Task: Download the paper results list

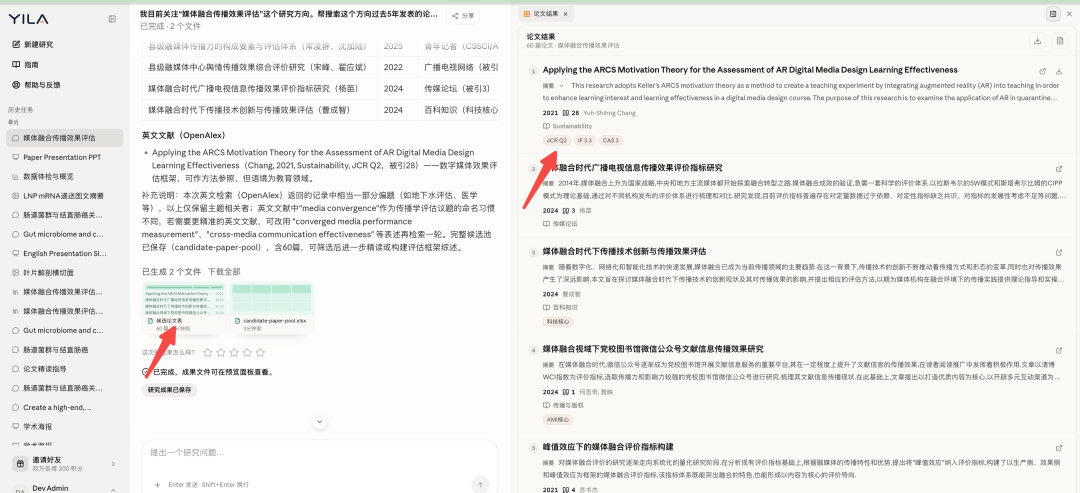Action: coord(1037,41)
